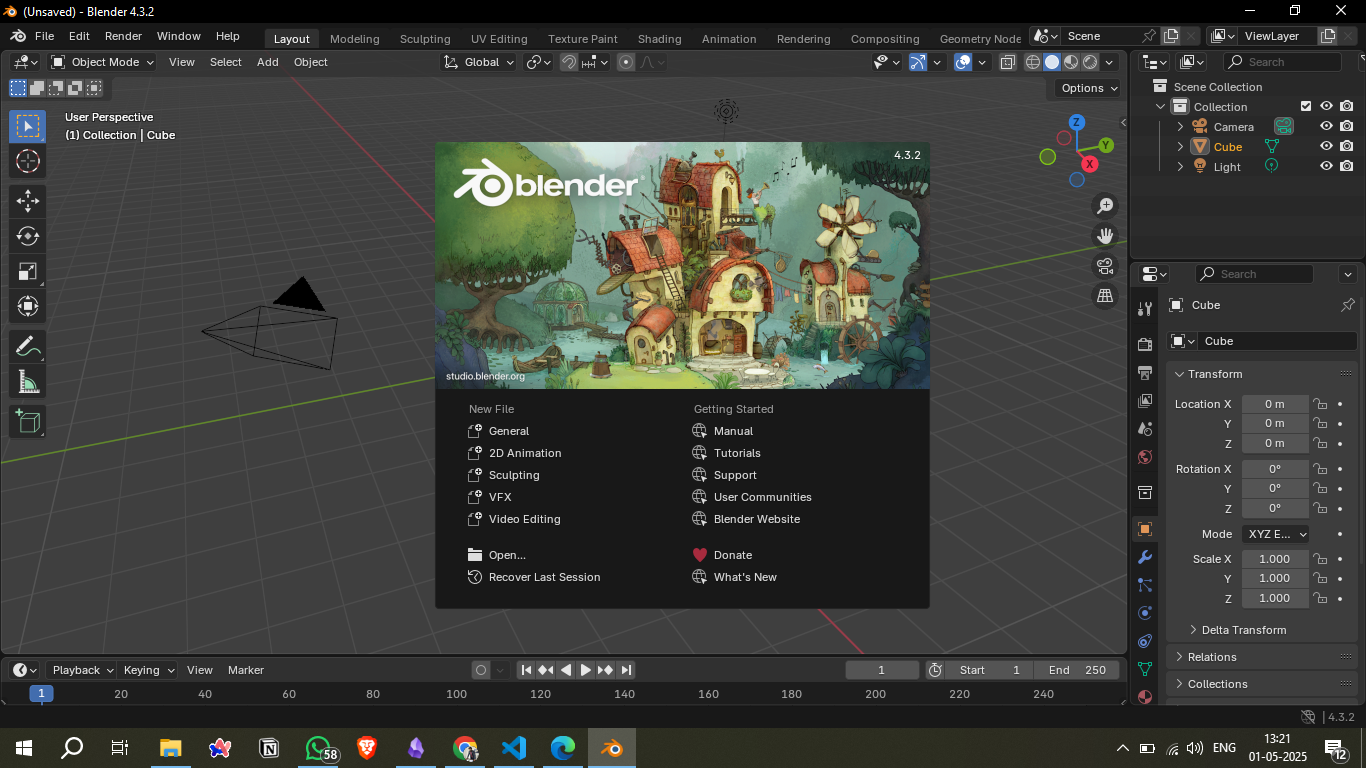
Task: Activate the Rotate tool
Action: (27, 236)
